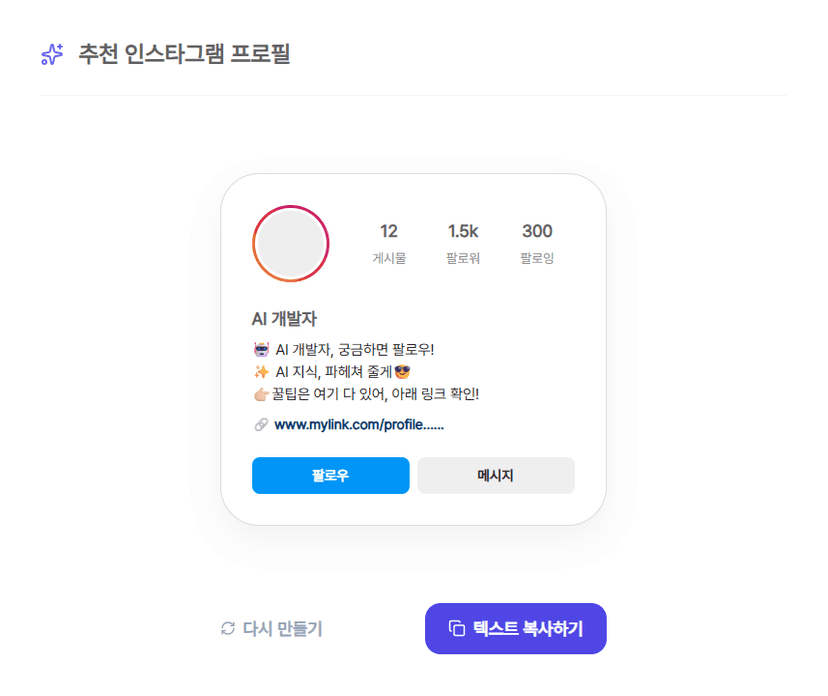Click the sparkles emoji on second bio line
Image resolution: width=828 pixels, height=696 pixels.
[x=262, y=372]
